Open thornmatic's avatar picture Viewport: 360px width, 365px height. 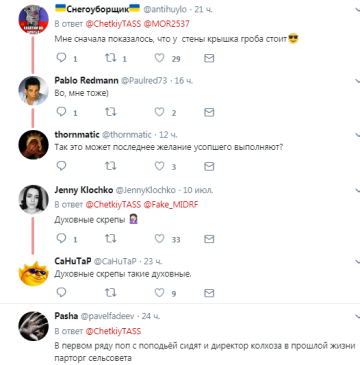(x=33, y=145)
